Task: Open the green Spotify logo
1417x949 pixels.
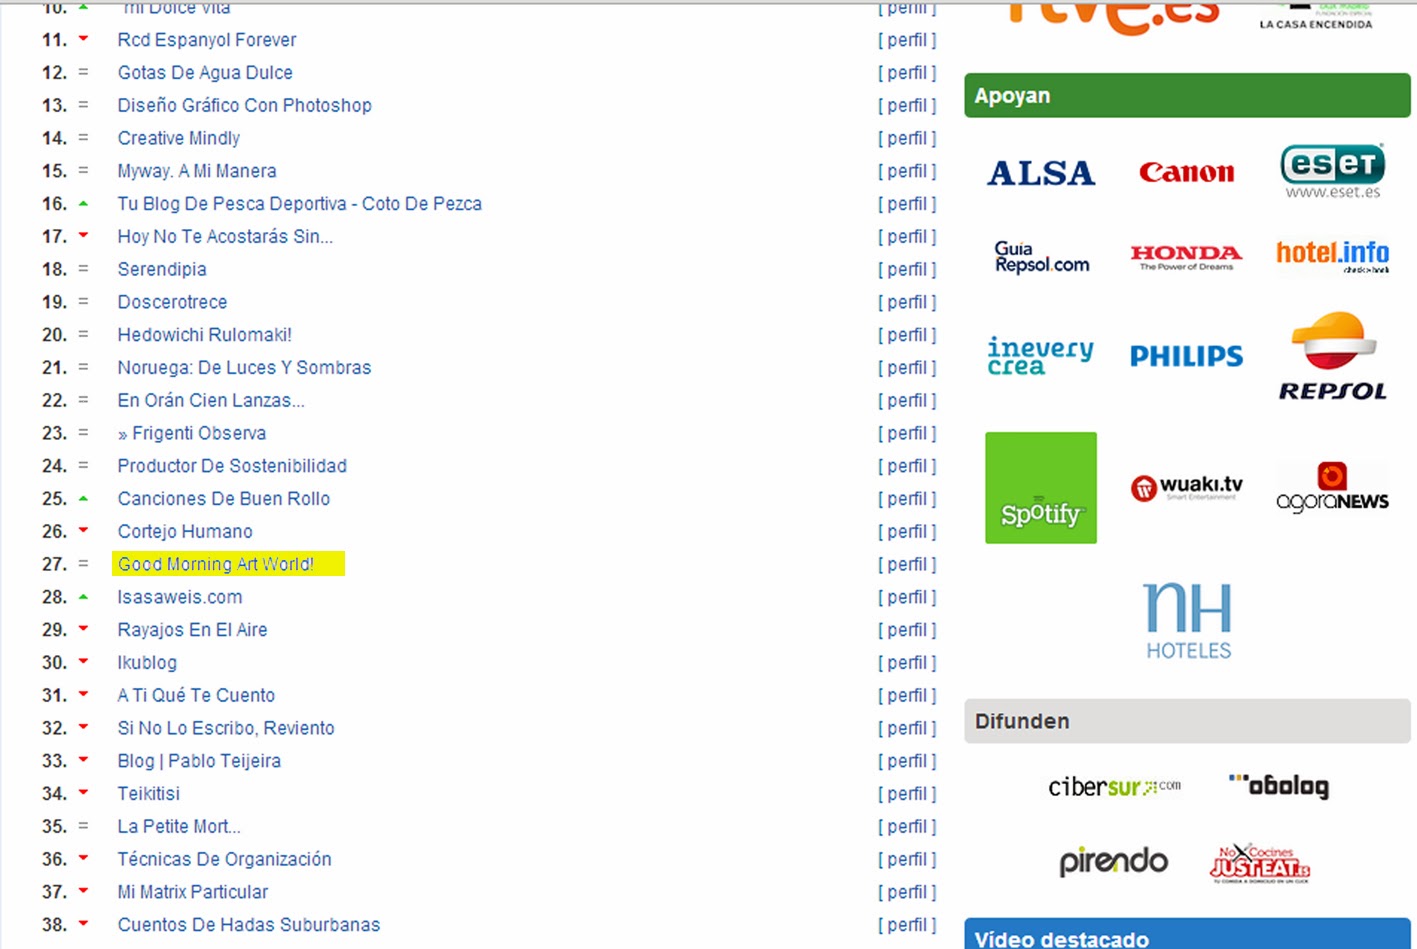Action: [1041, 488]
